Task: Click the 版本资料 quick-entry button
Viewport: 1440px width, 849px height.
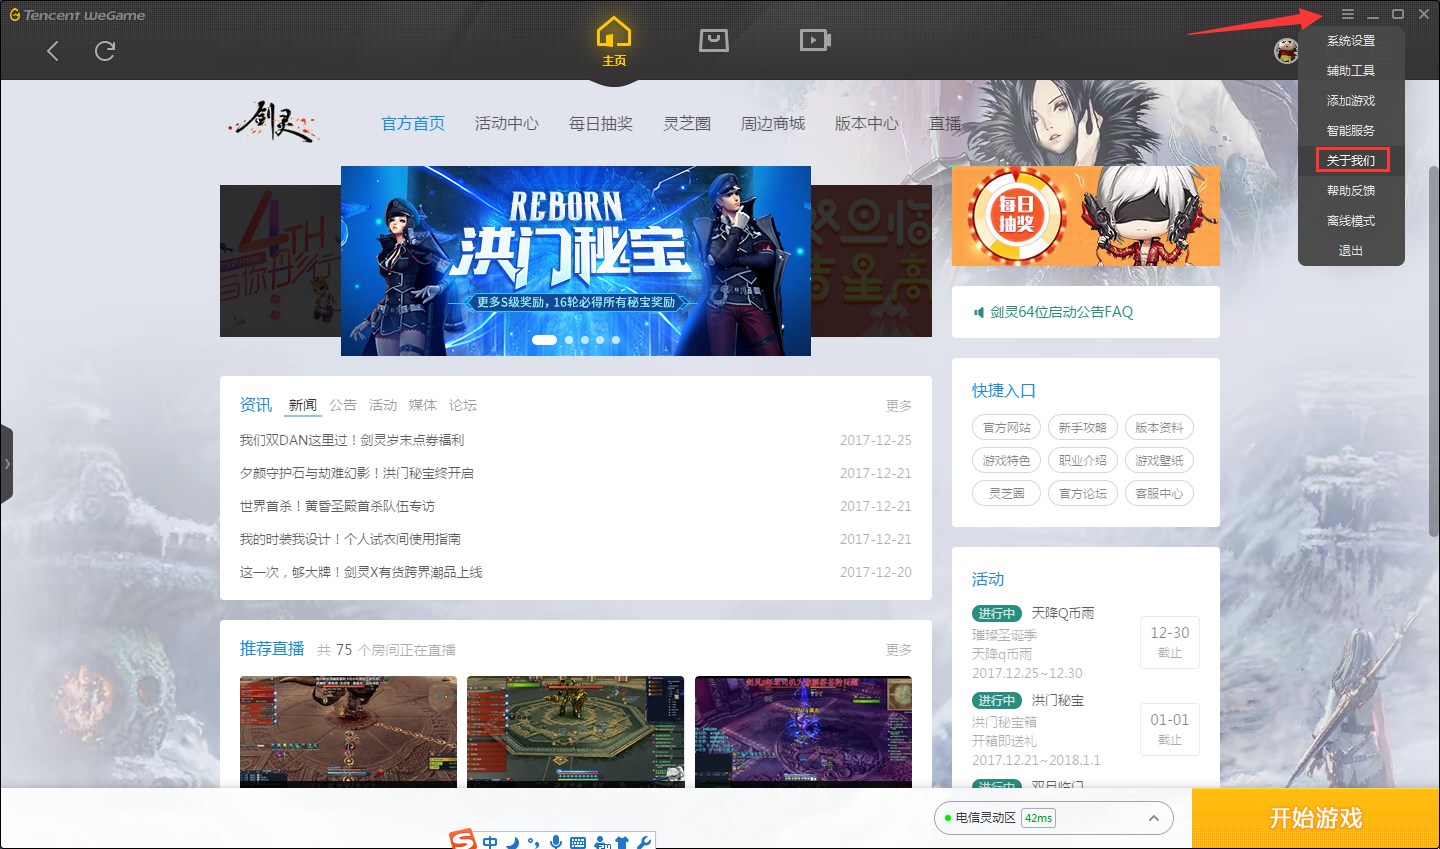Action: click(x=1159, y=428)
